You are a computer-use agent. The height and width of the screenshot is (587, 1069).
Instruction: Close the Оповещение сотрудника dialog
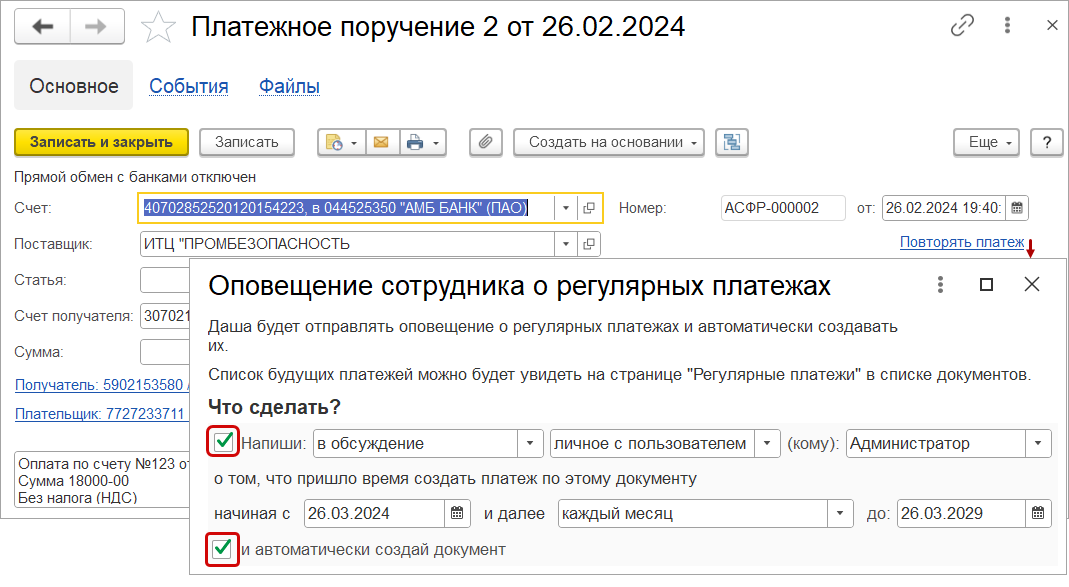[x=1032, y=284]
